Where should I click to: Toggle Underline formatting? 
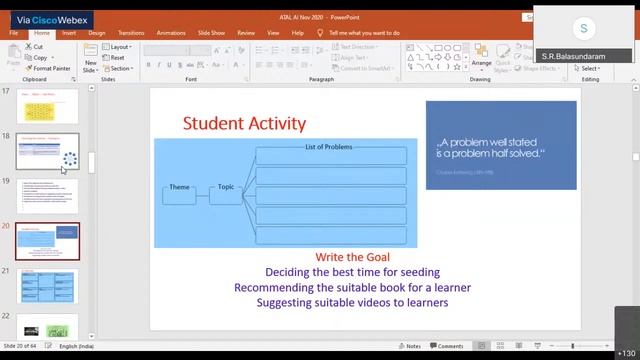pyautogui.click(x=169, y=65)
